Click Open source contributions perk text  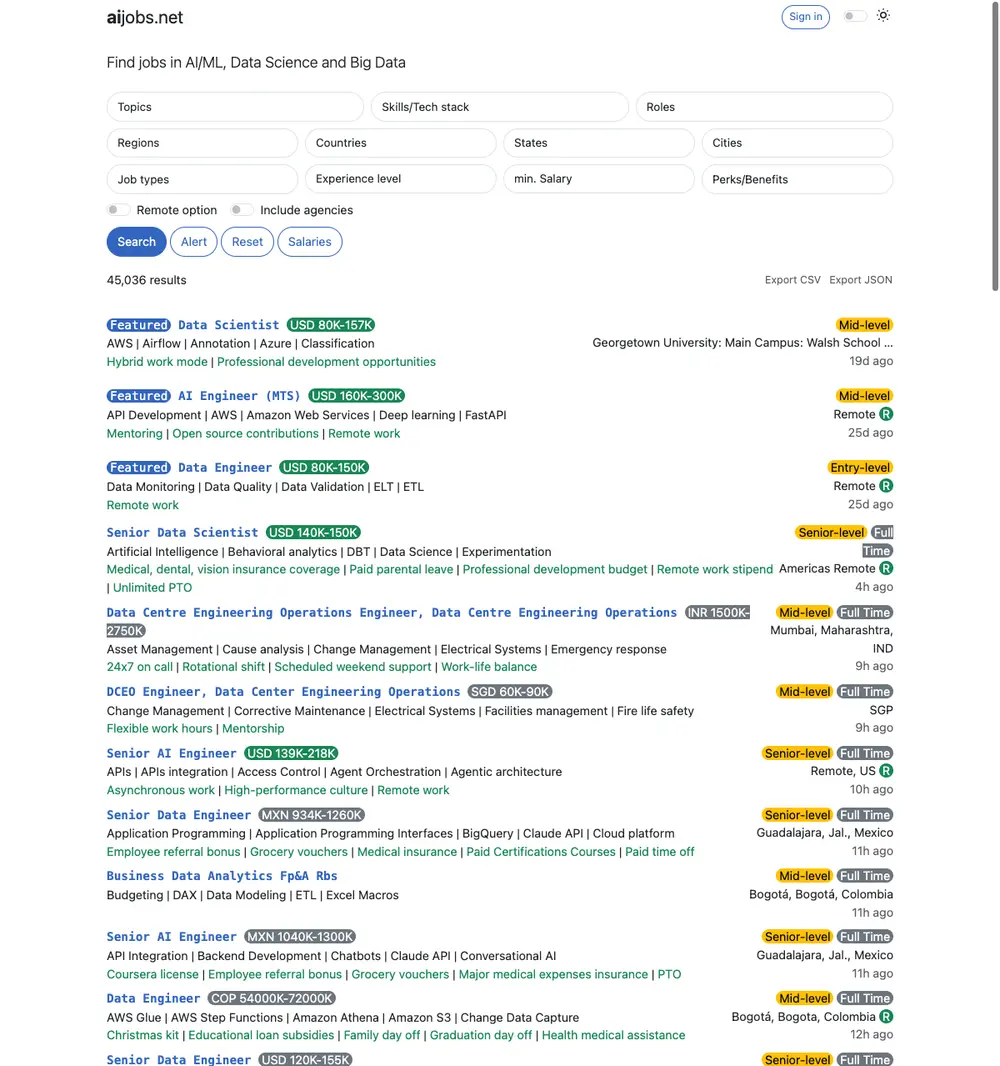(245, 433)
